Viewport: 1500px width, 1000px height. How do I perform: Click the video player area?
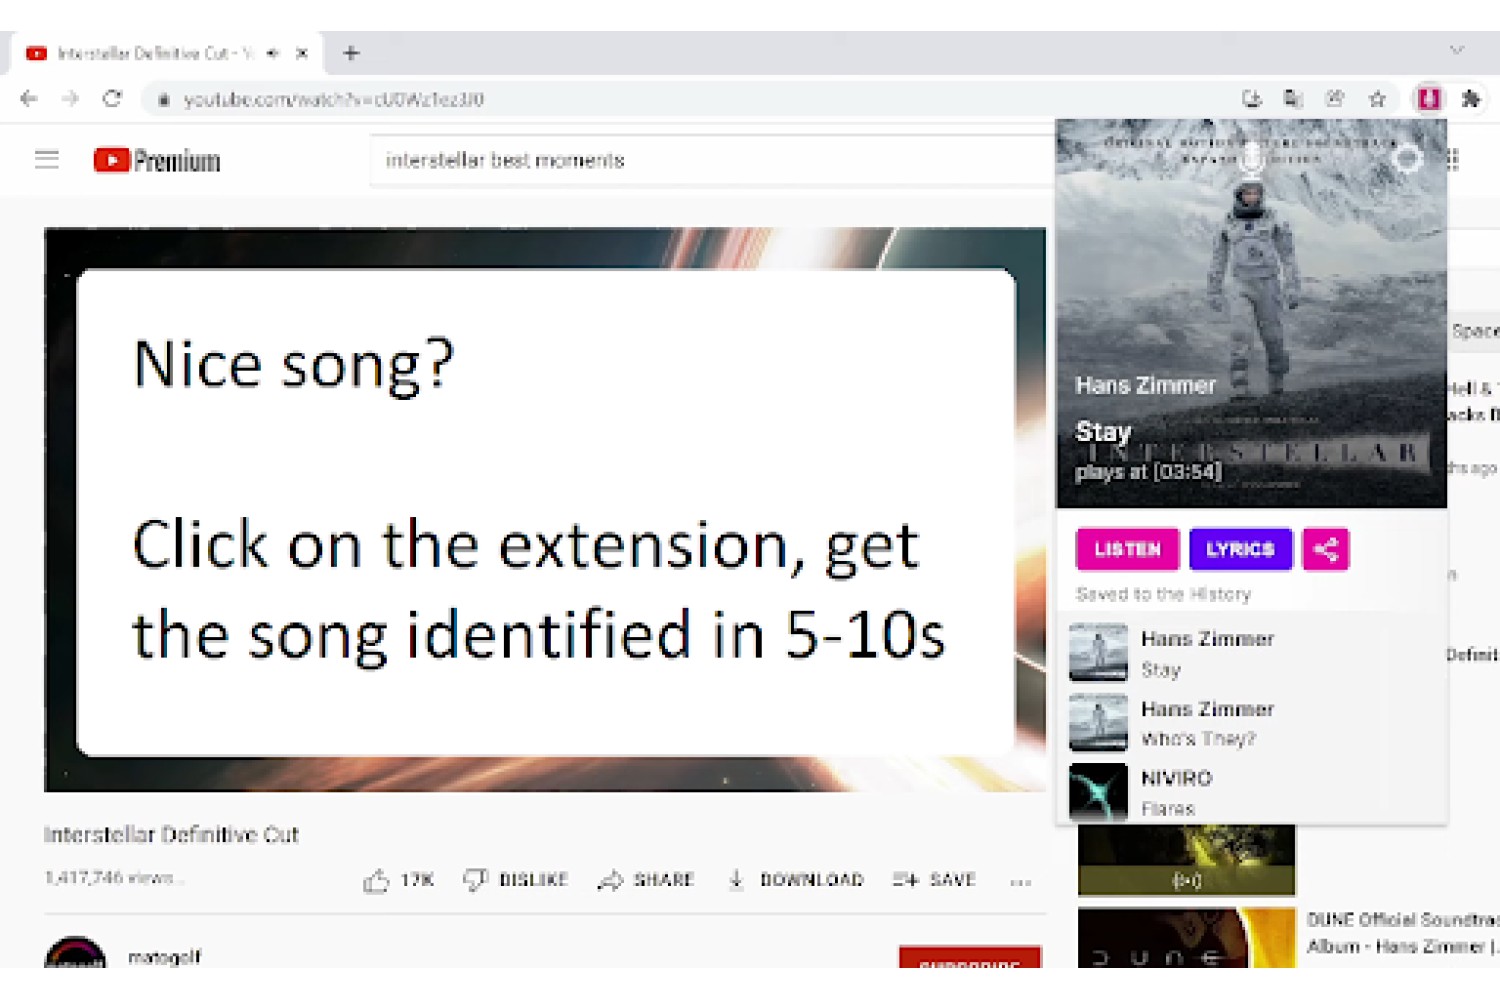pos(545,510)
